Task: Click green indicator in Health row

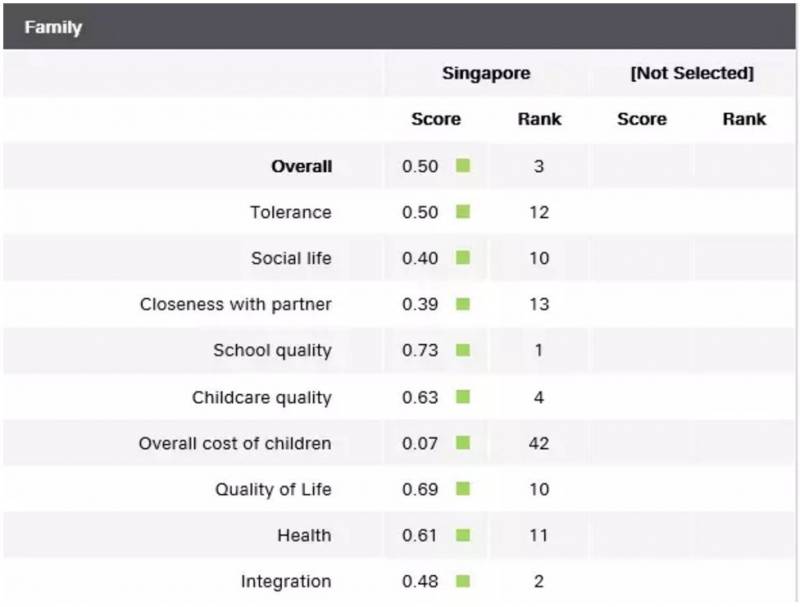Action: tap(463, 535)
